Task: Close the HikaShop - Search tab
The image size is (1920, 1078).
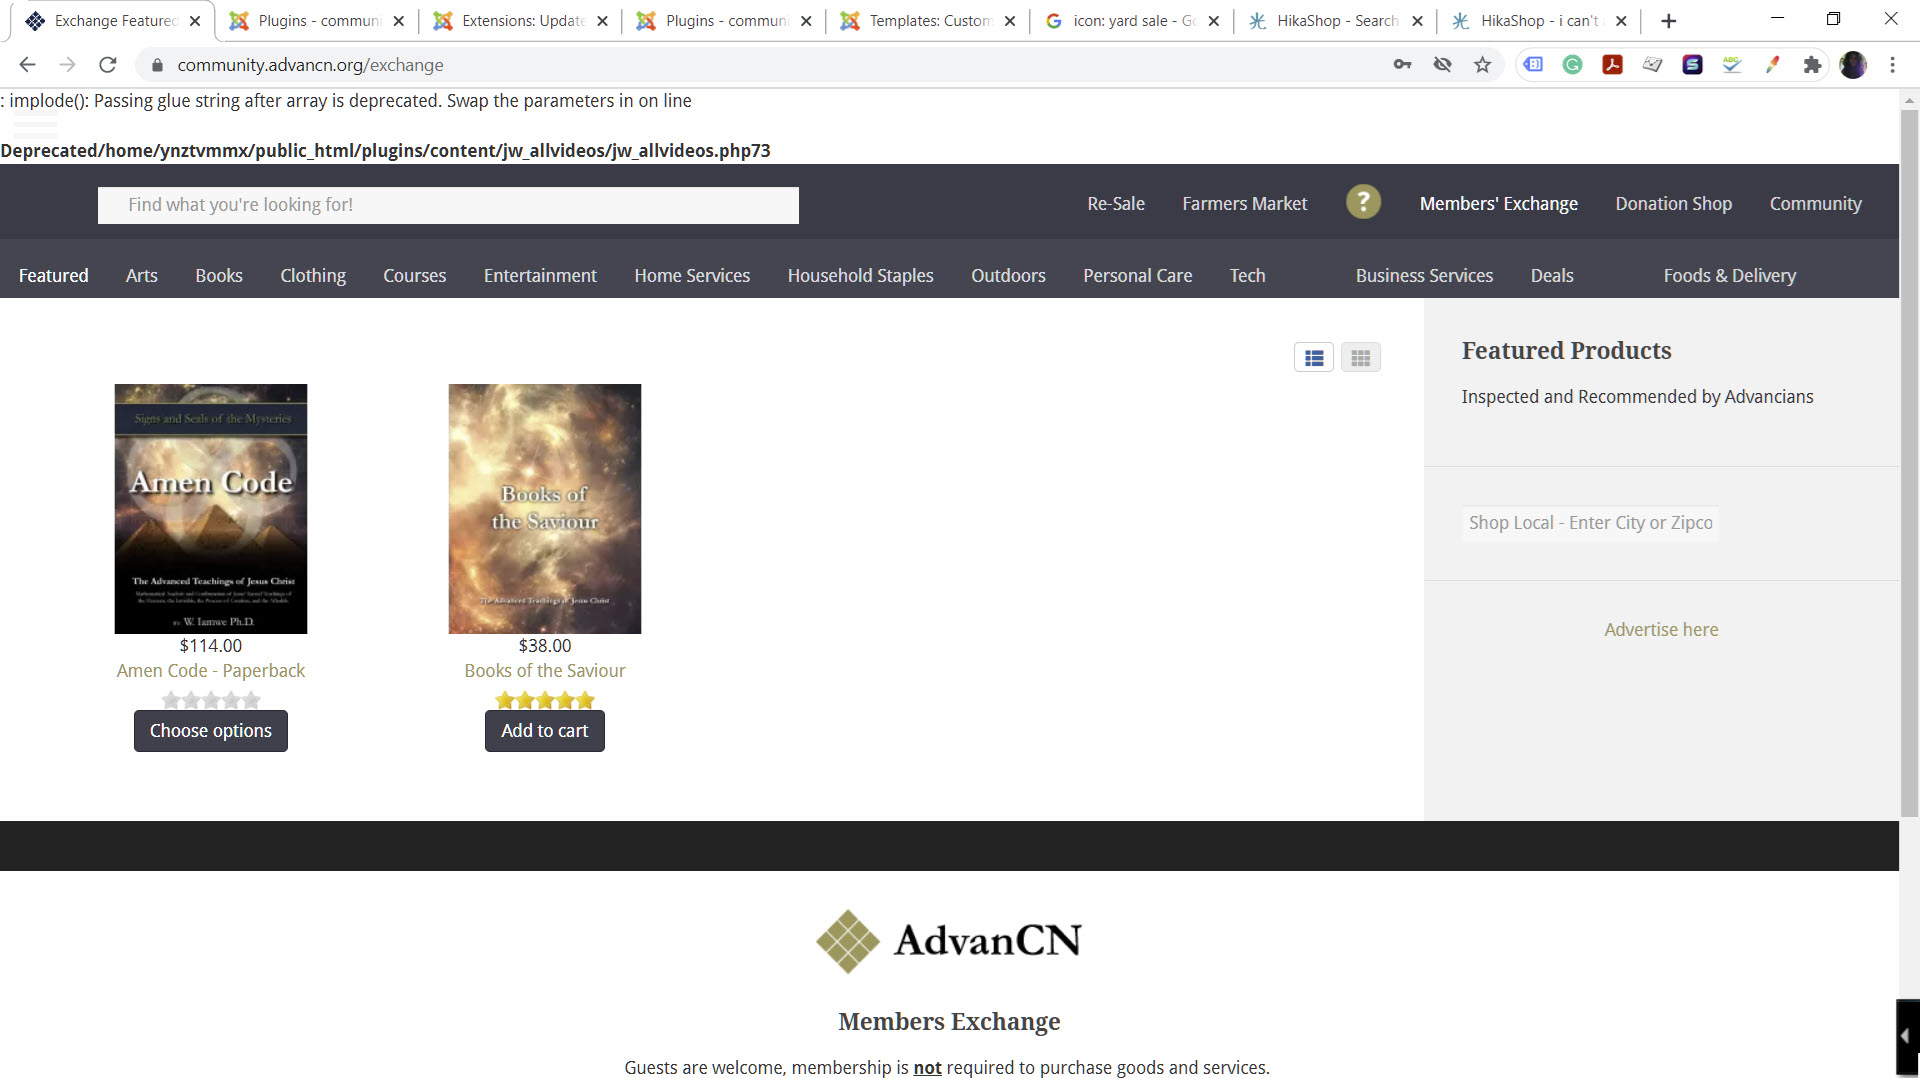Action: pyautogui.click(x=1417, y=21)
